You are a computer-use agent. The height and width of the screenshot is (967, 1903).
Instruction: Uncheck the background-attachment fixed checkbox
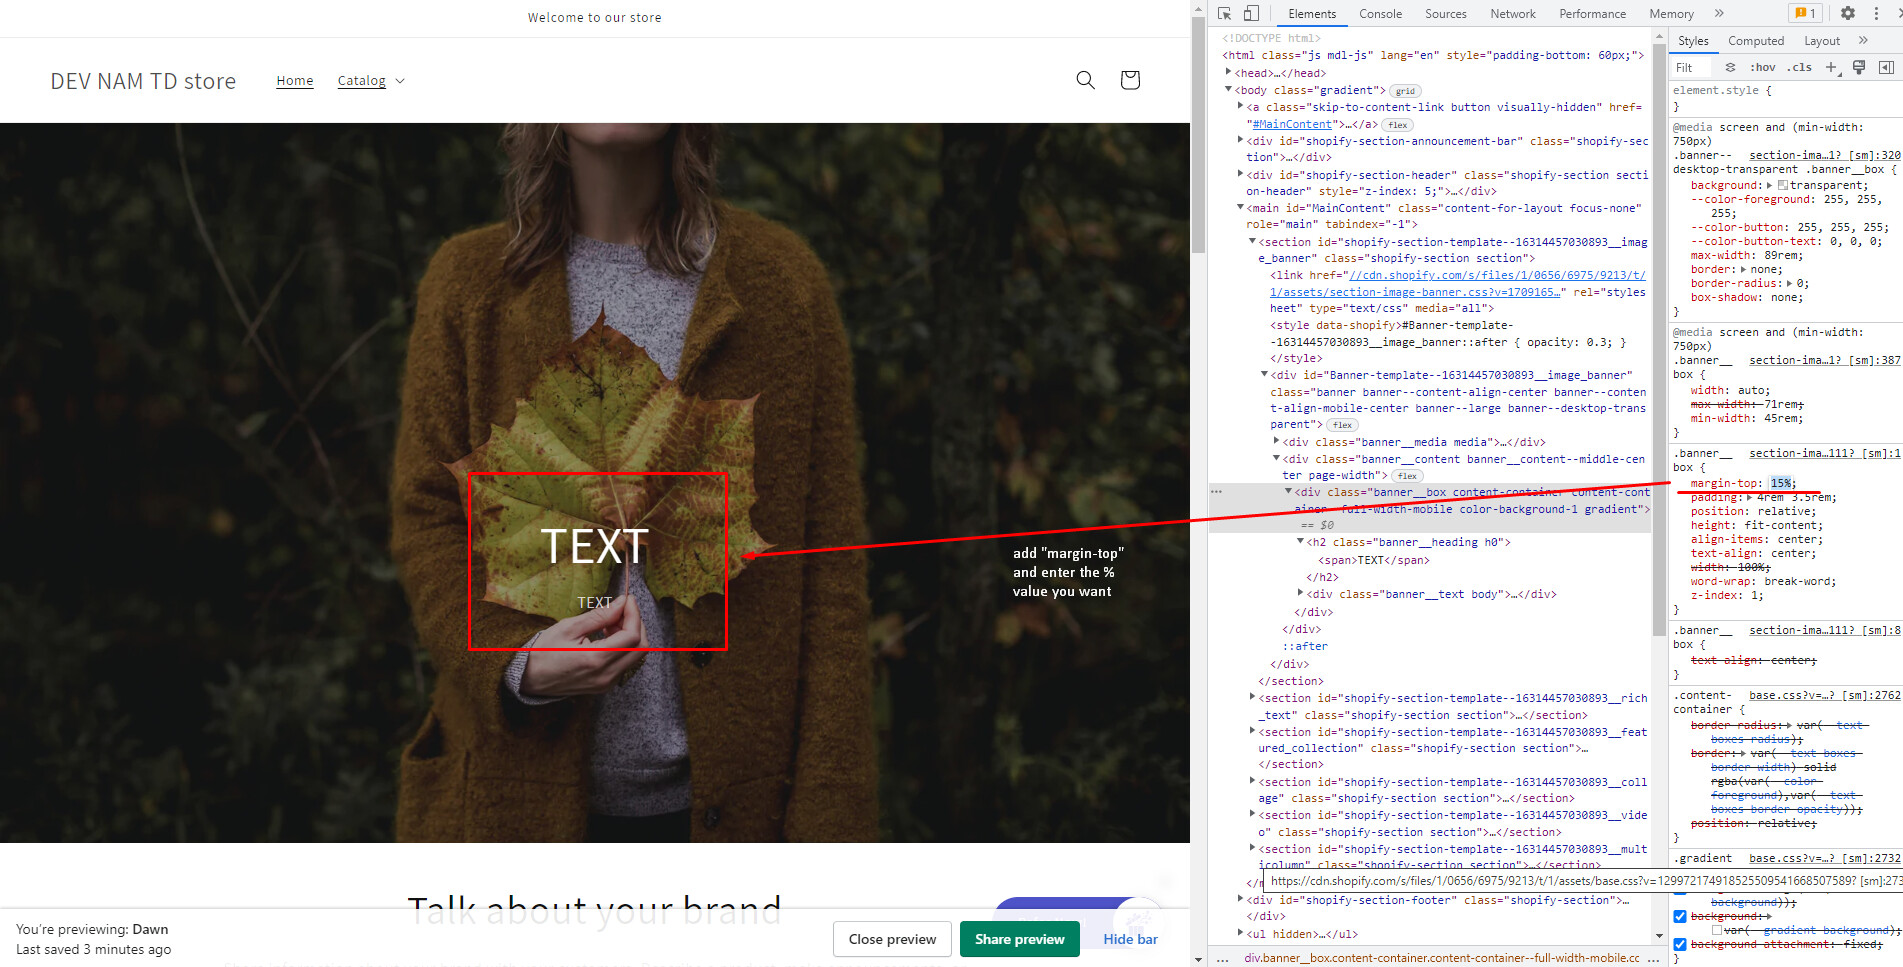1680,944
